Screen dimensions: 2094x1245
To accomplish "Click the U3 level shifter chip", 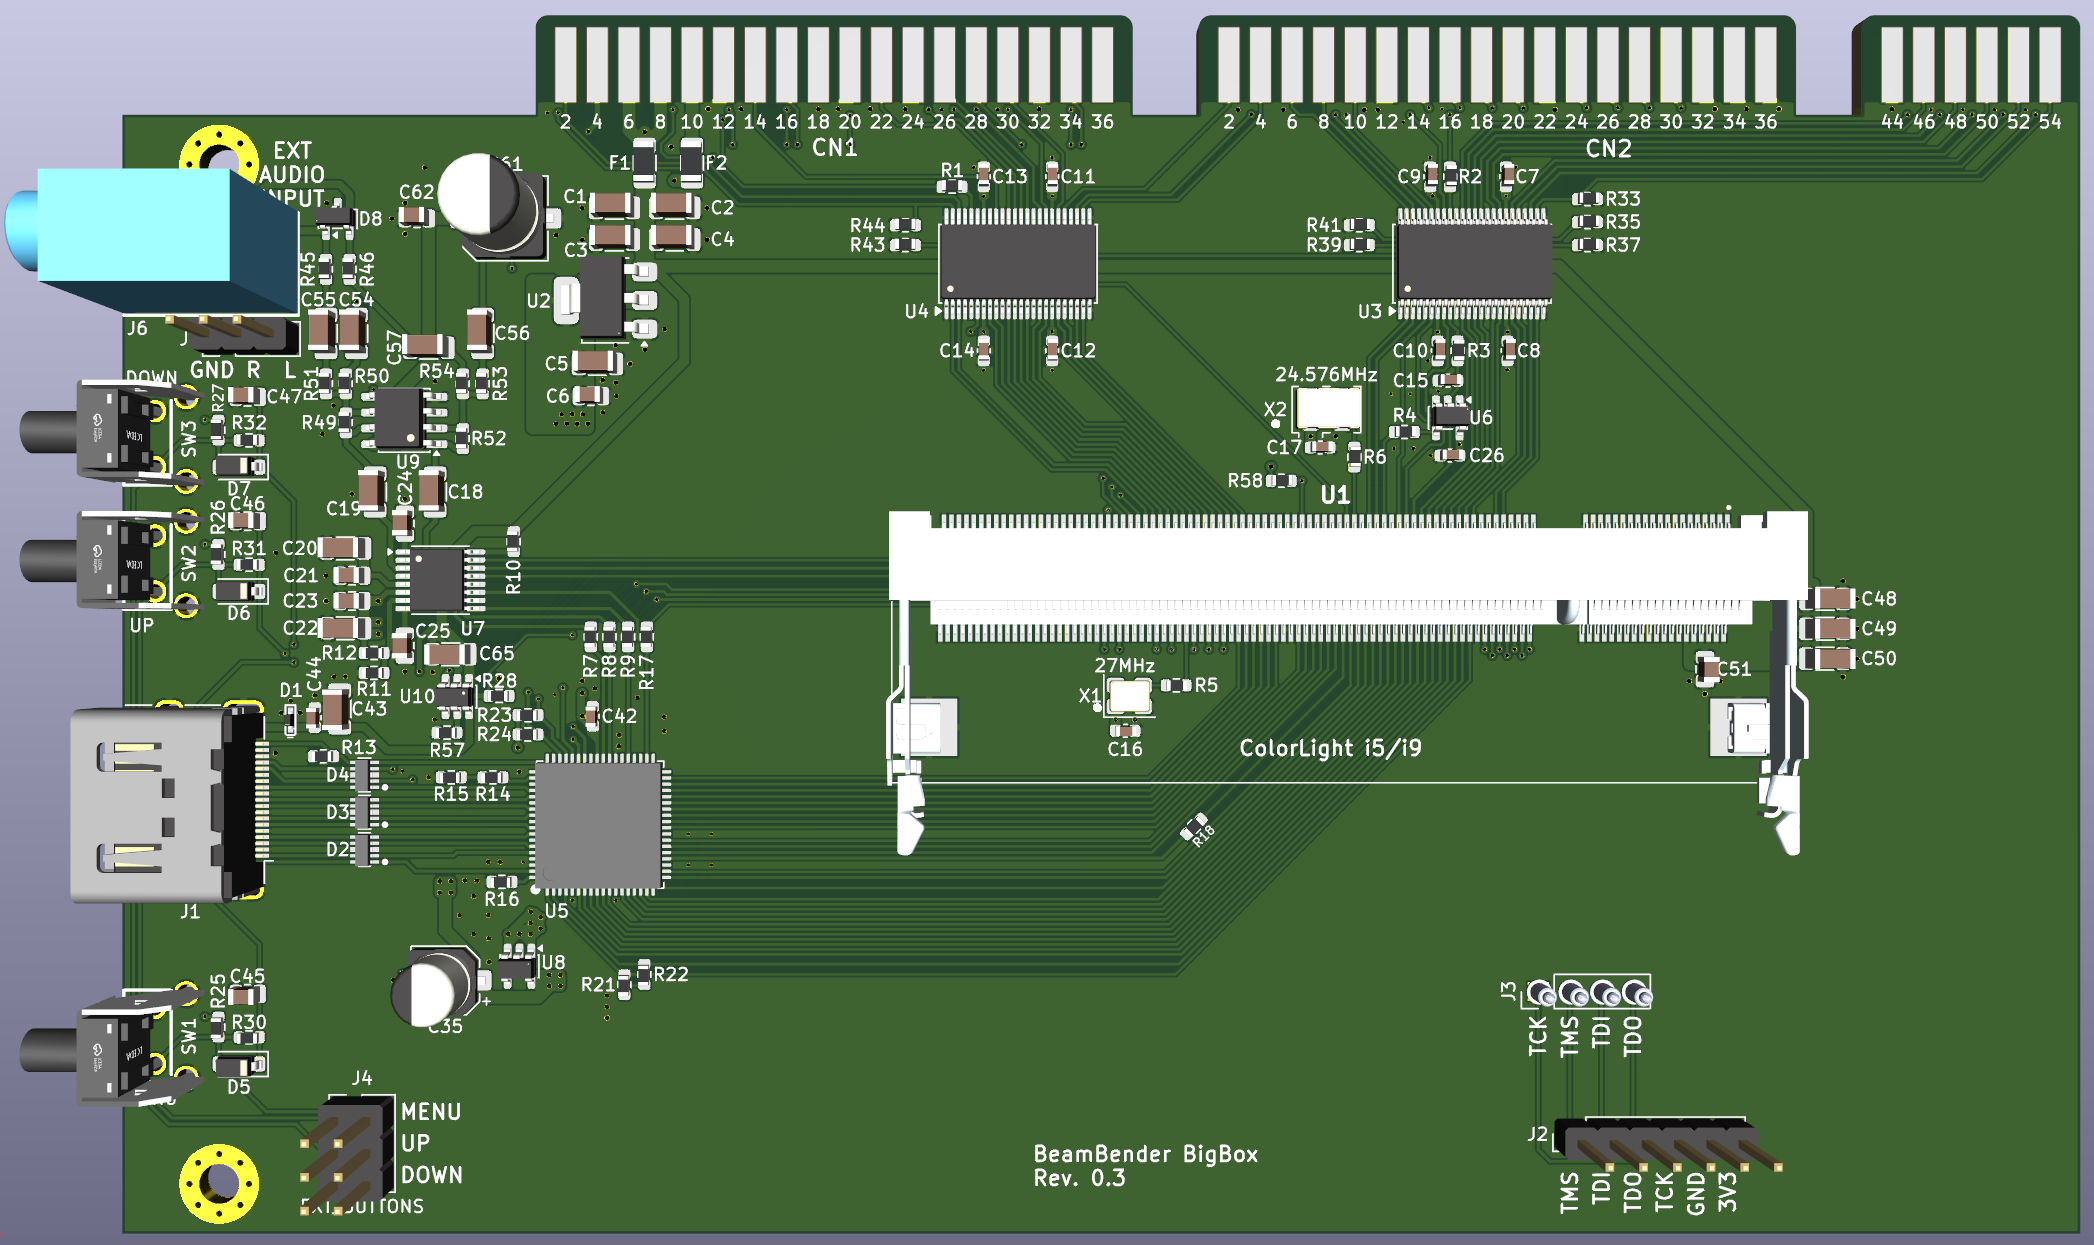I will click(1472, 264).
